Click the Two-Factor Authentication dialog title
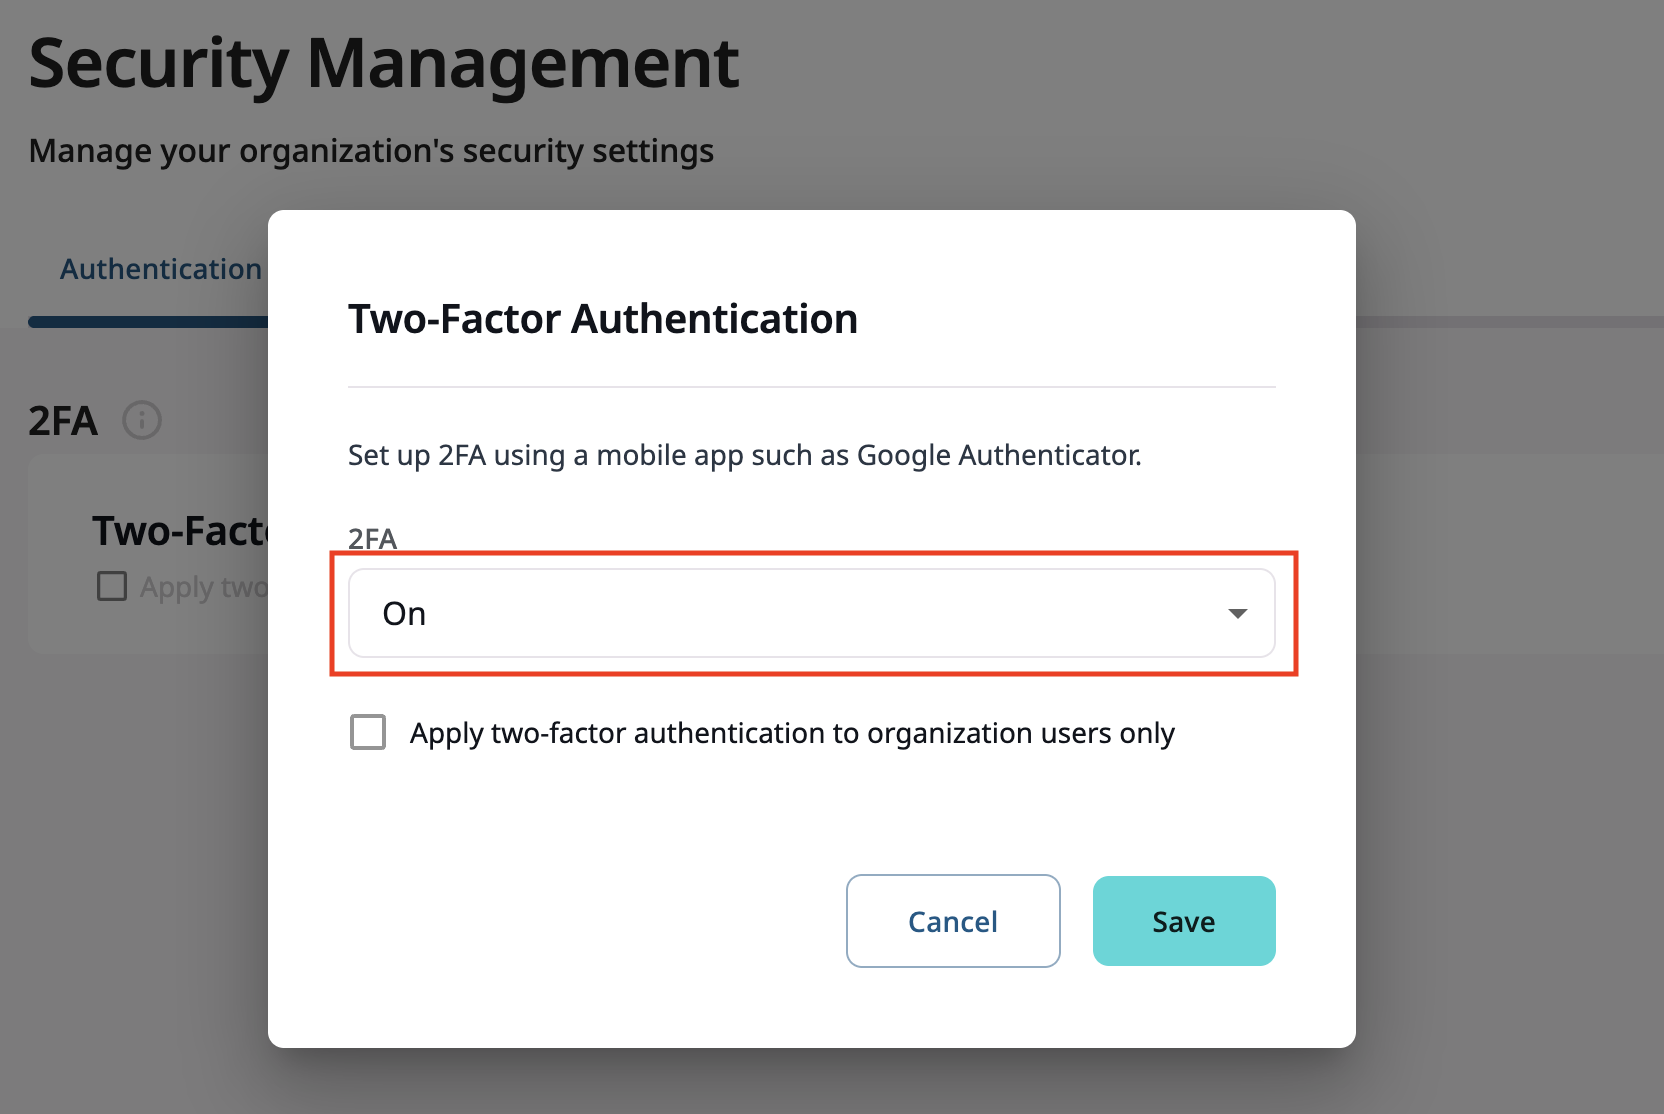This screenshot has height=1114, width=1664. click(602, 318)
